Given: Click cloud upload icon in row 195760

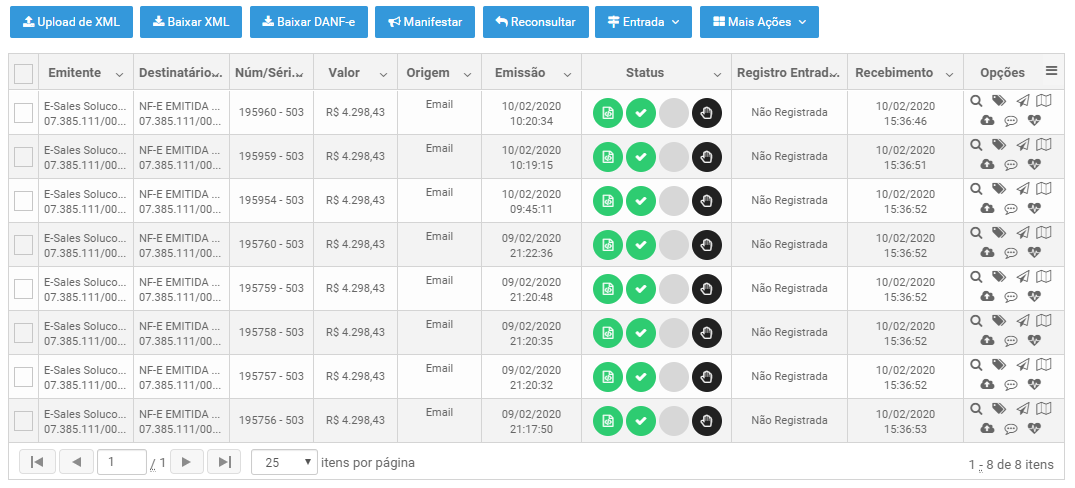Looking at the screenshot, I should pyautogui.click(x=987, y=252).
